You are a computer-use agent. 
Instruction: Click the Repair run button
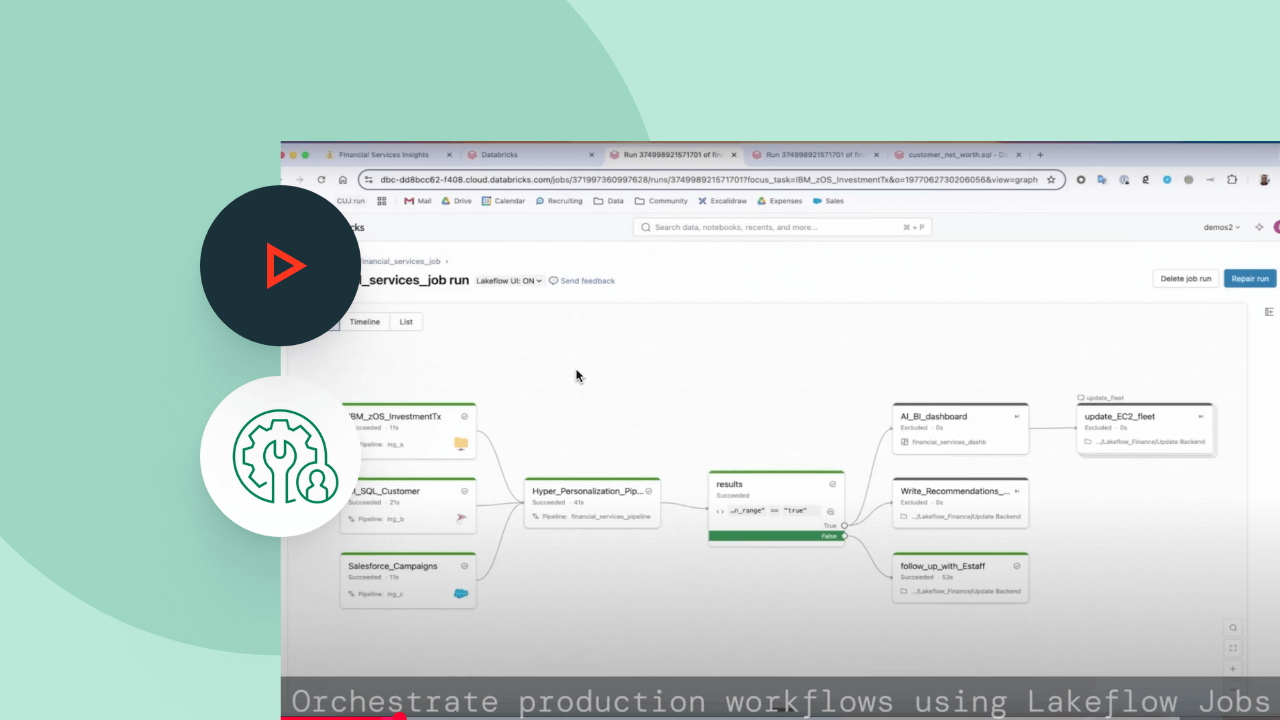(1249, 279)
